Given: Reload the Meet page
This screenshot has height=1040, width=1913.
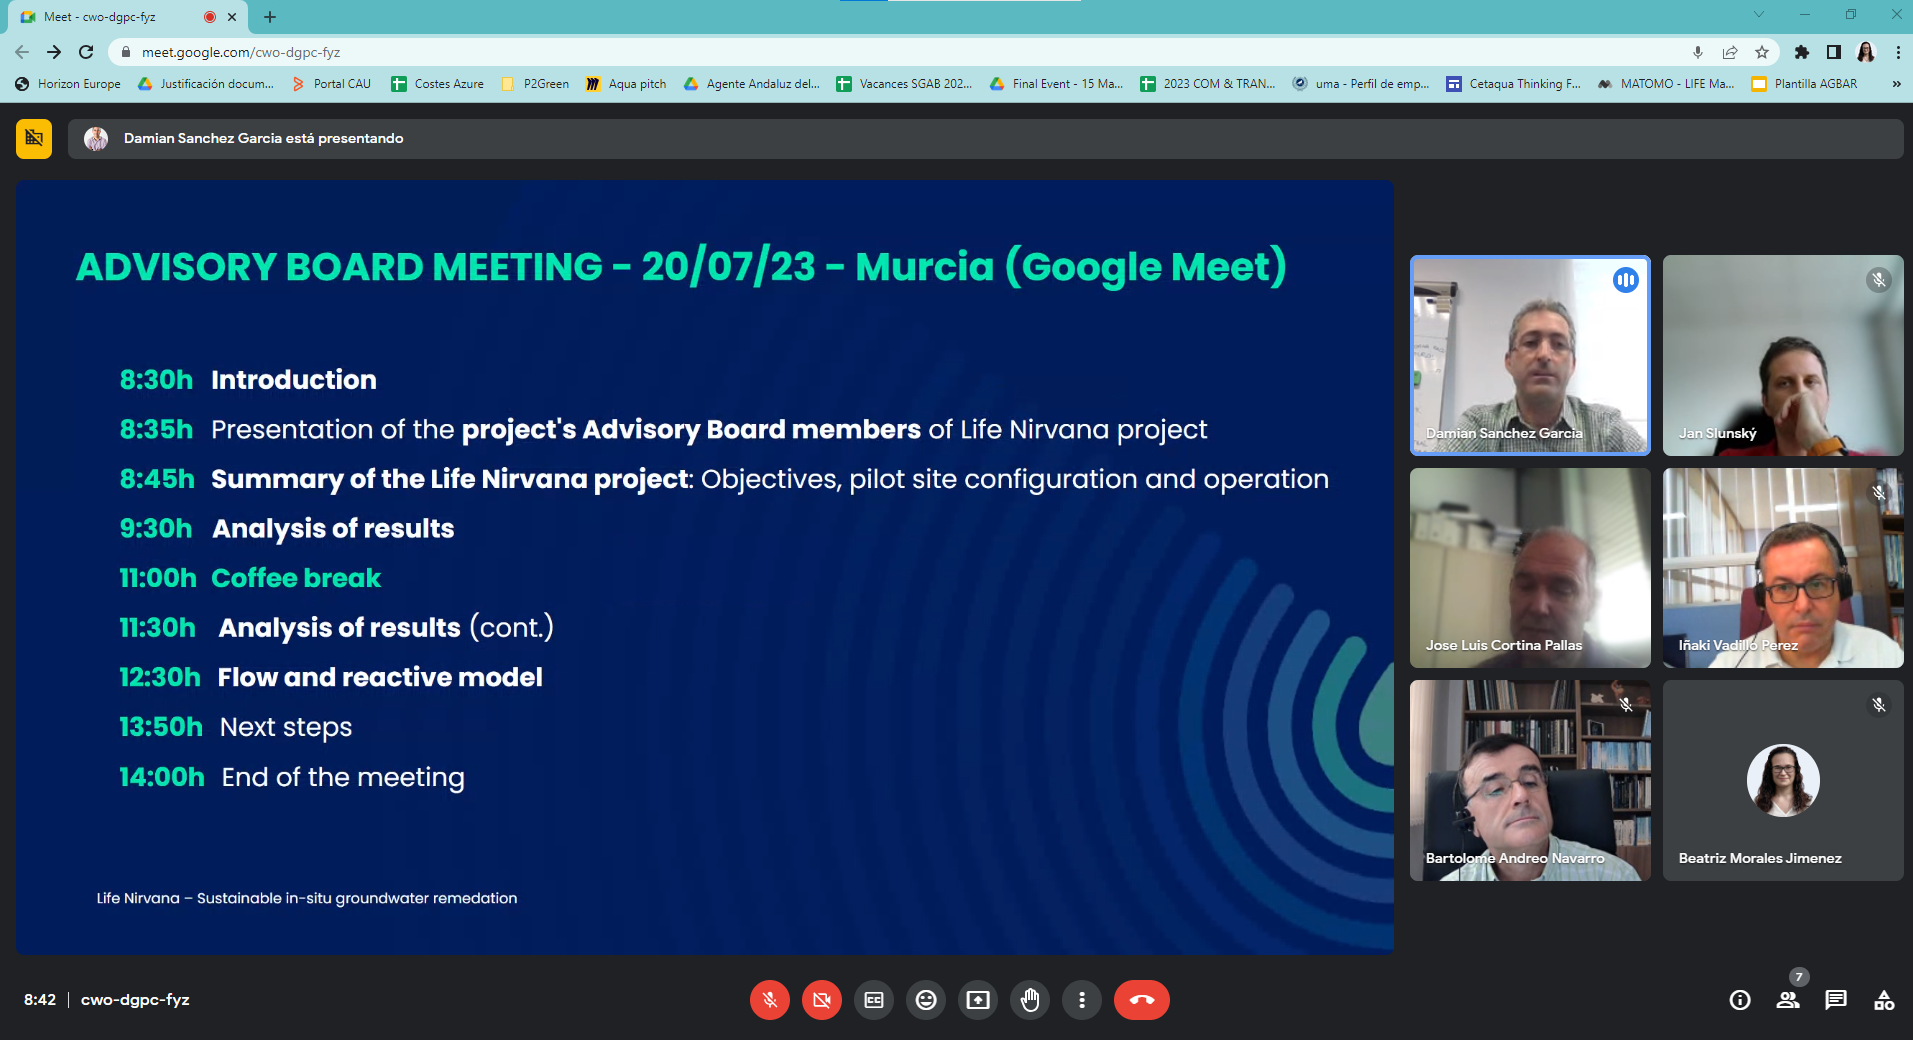Looking at the screenshot, I should pos(86,52).
